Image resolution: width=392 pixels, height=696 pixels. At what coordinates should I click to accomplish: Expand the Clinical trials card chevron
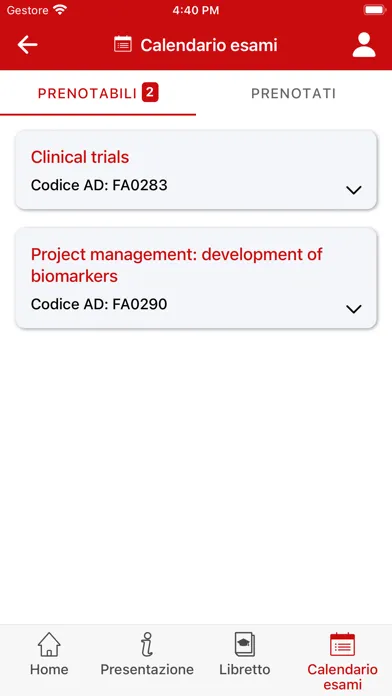pyautogui.click(x=354, y=190)
